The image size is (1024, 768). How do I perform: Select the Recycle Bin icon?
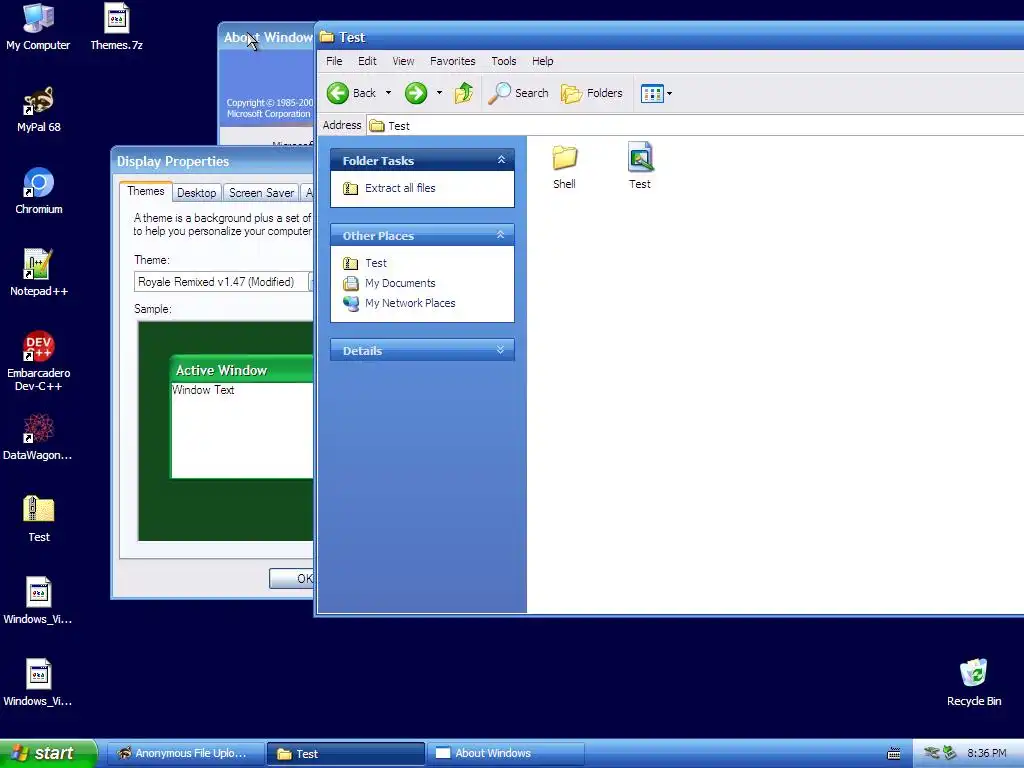click(x=974, y=683)
